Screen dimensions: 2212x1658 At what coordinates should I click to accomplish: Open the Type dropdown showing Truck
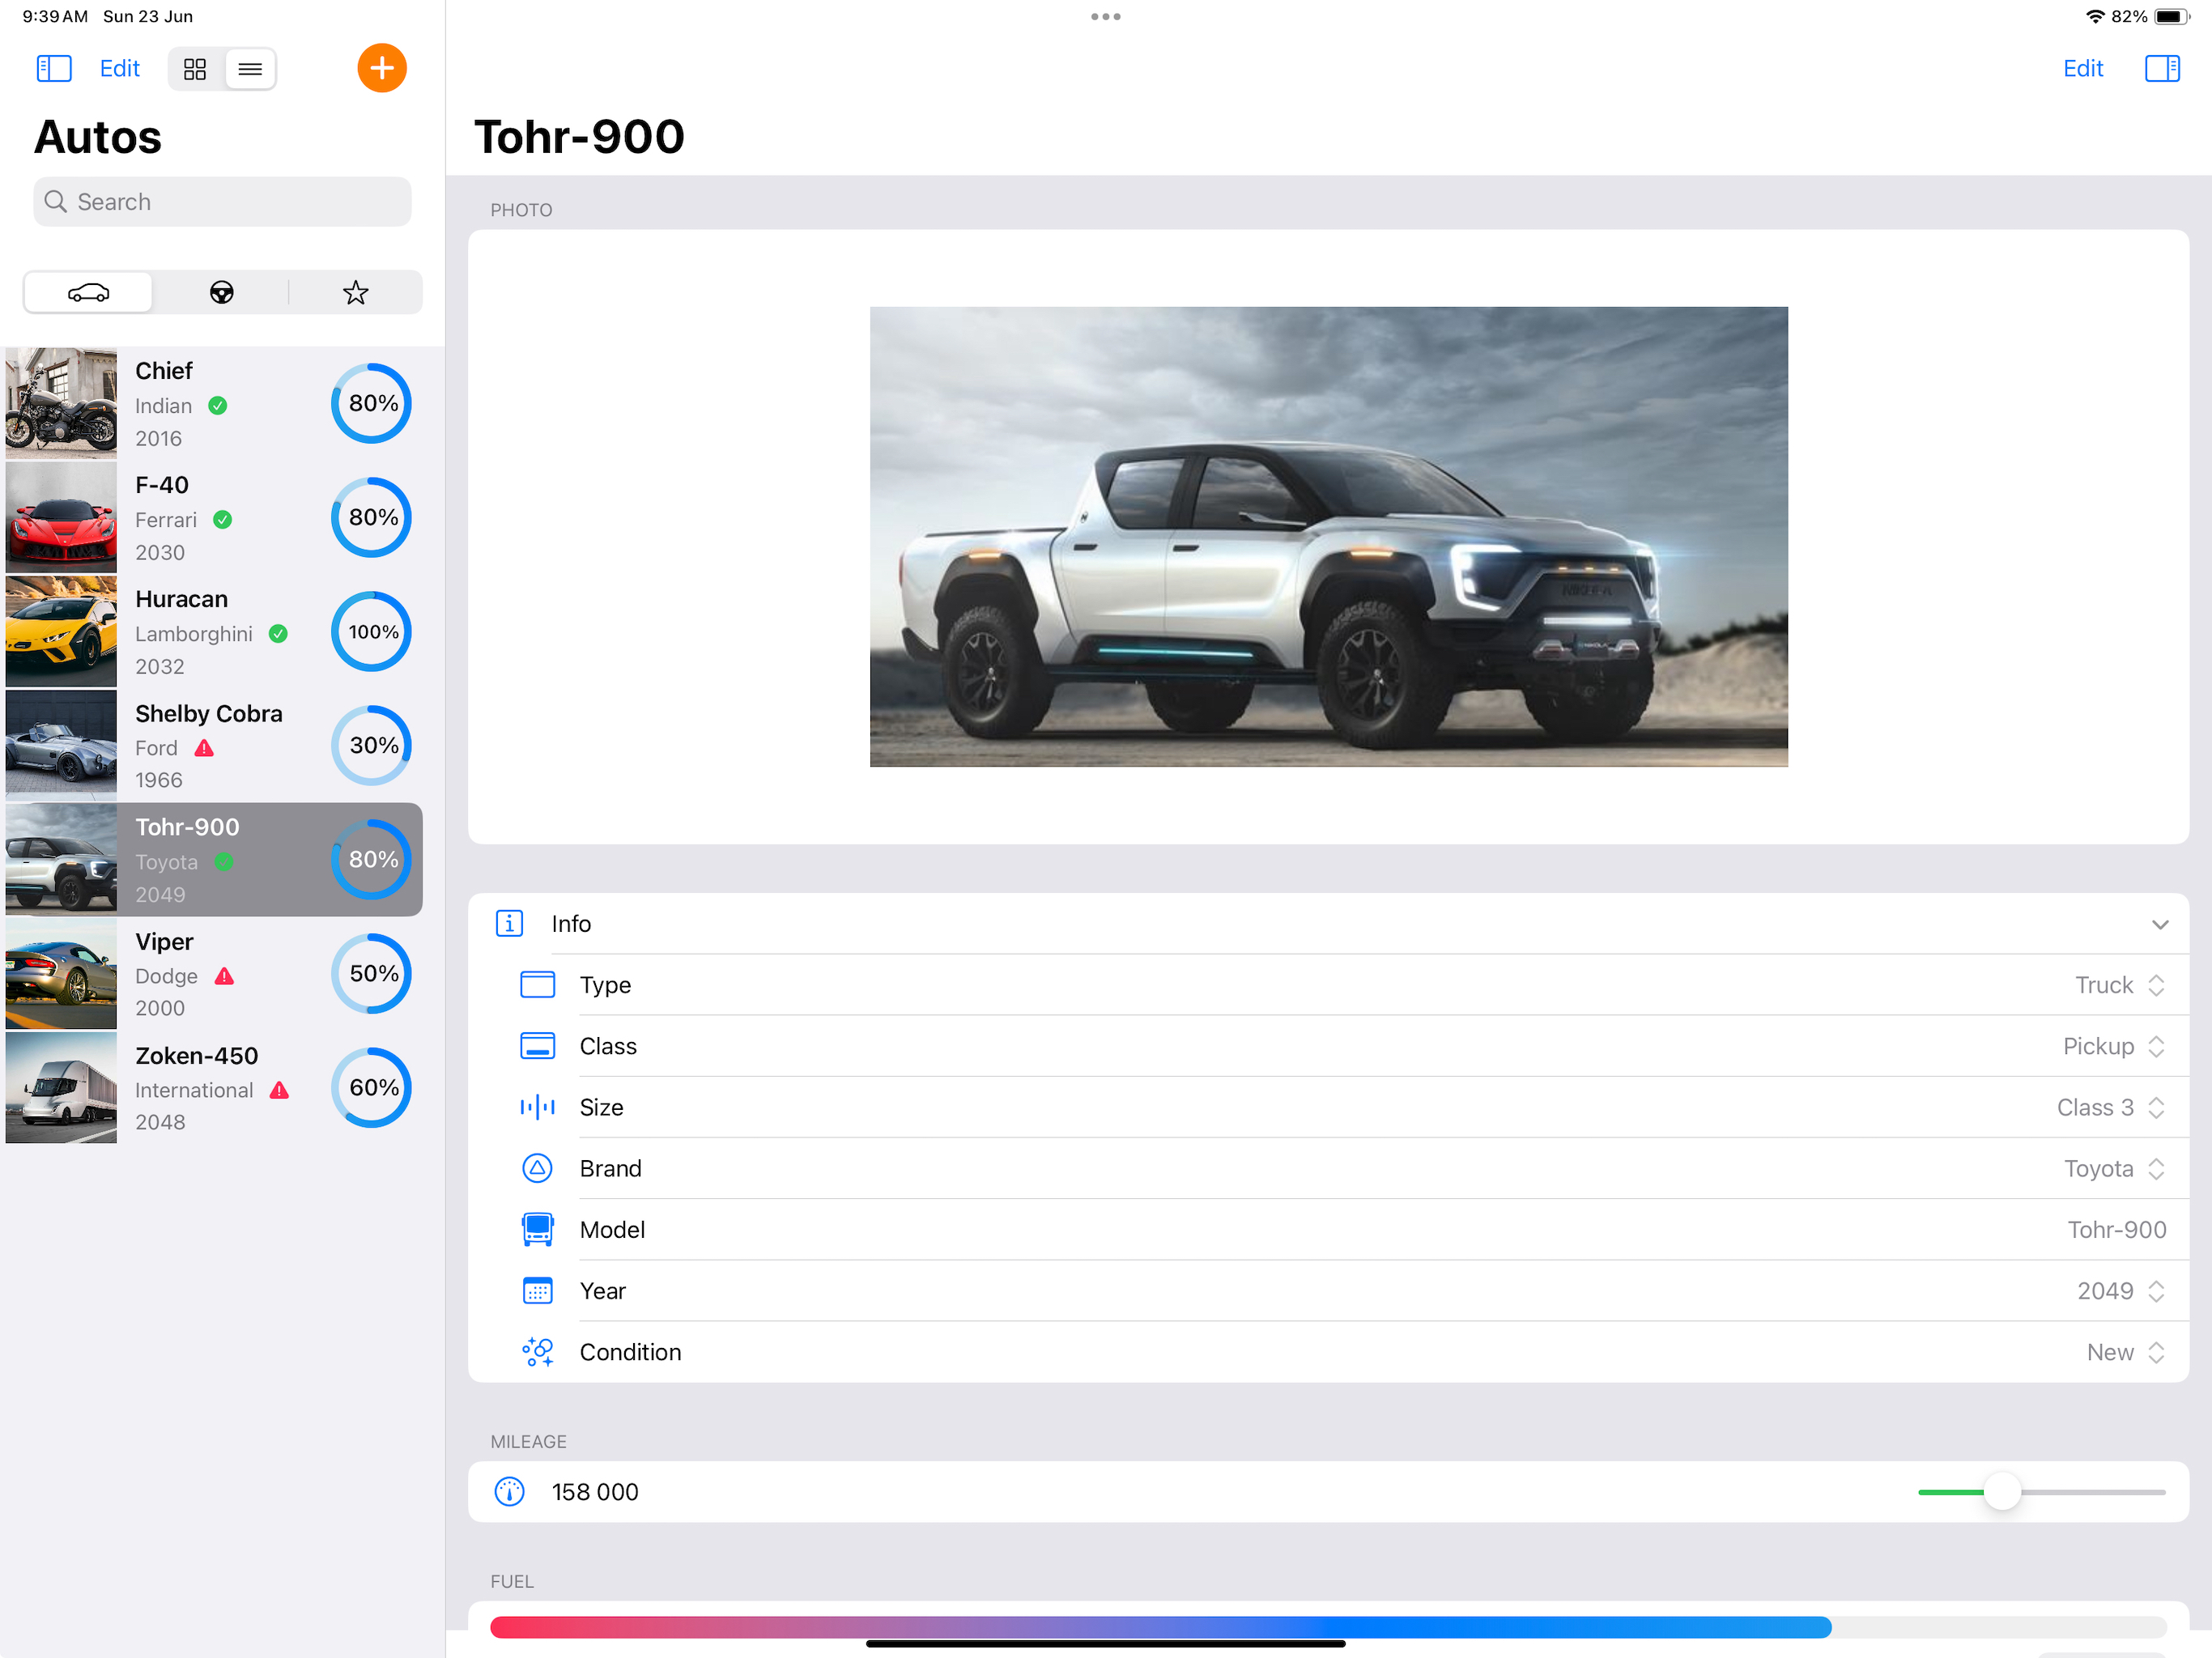(2119, 985)
